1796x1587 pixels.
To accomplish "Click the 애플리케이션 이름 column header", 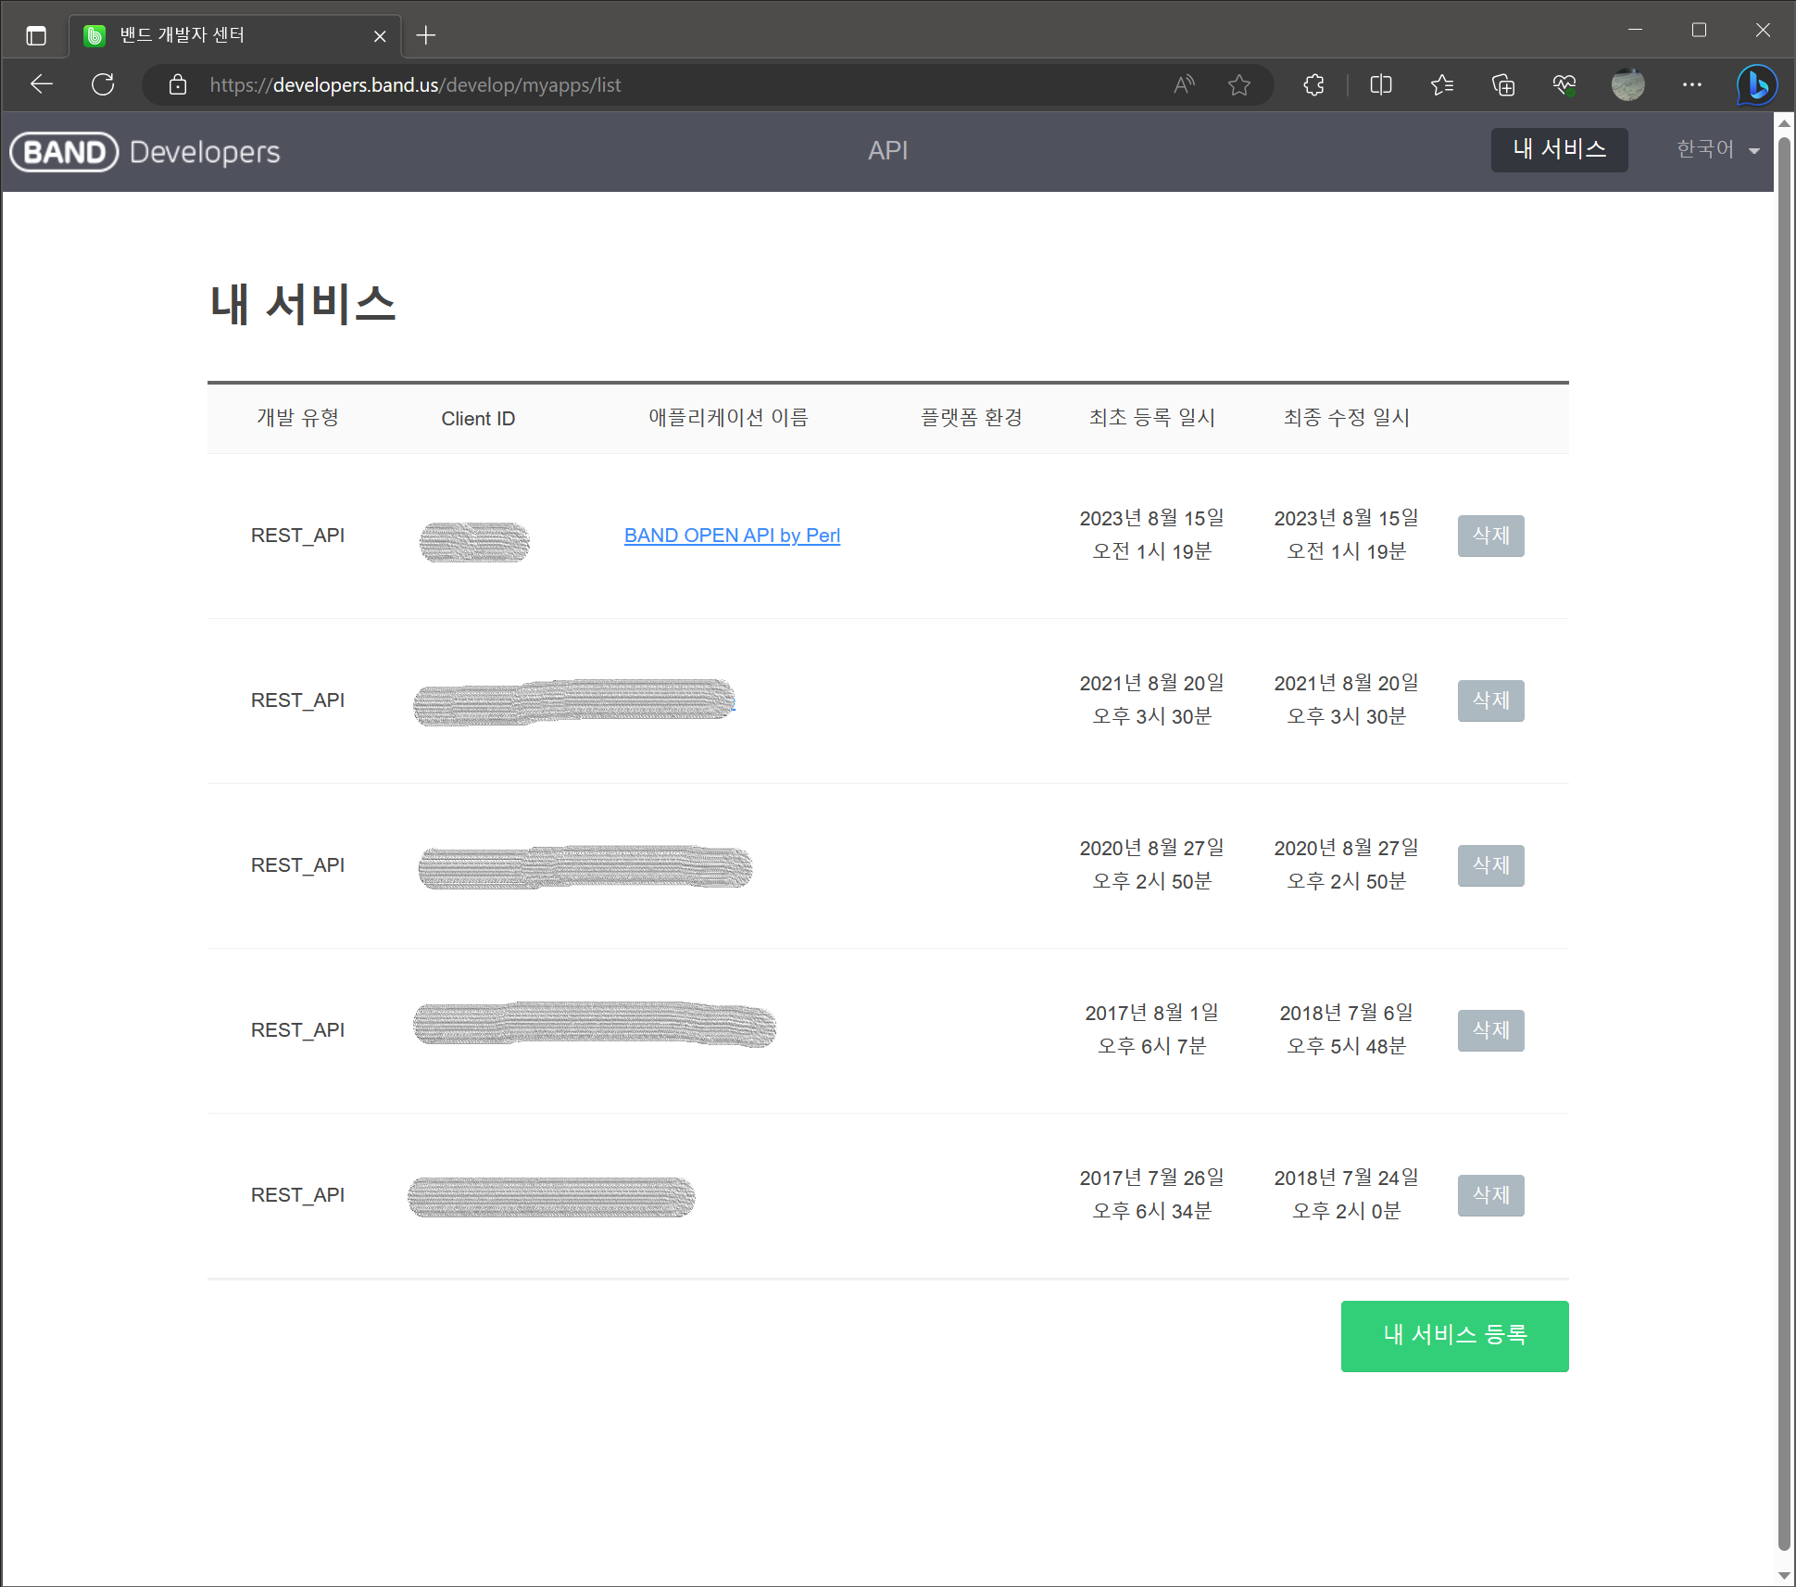I will click(x=728, y=418).
